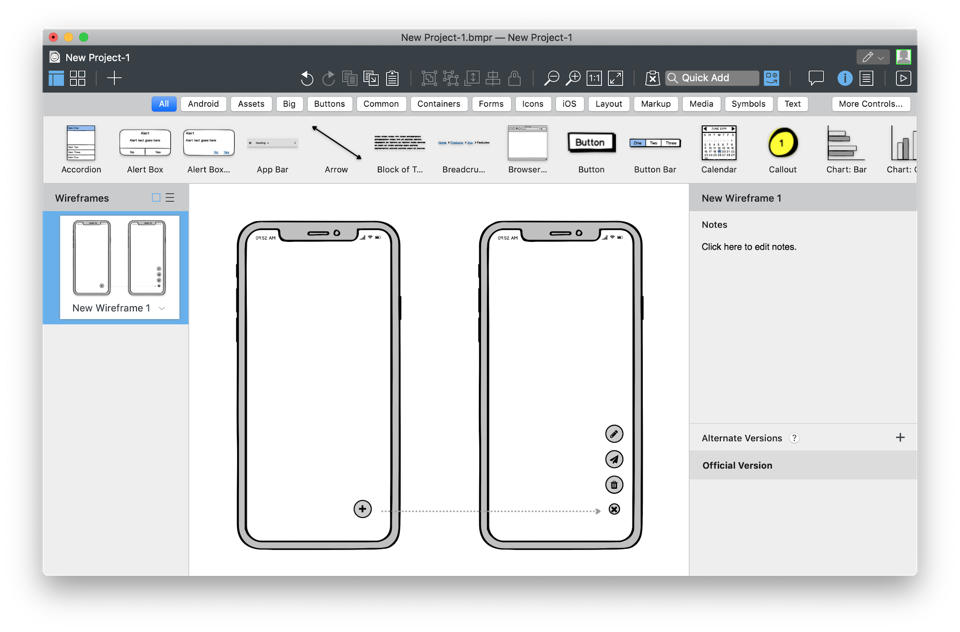The height and width of the screenshot is (632, 960).
Task: Select the Buttons category tab
Action: (x=330, y=103)
